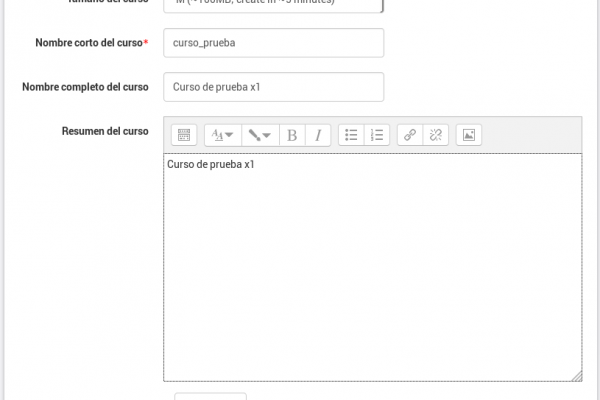Image resolution: width=600 pixels, height=400 pixels.
Task: Click inside the Resumen del curso text area
Action: coord(373,267)
